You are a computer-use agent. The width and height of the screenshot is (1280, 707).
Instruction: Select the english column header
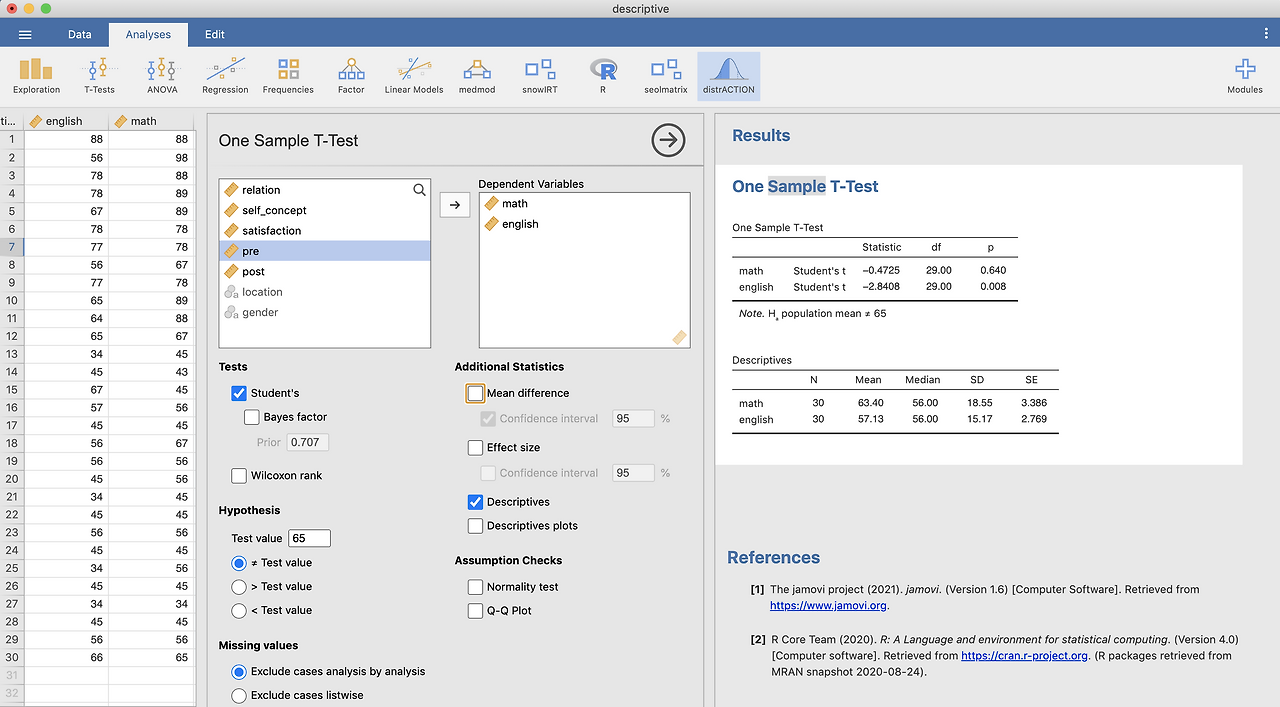[66, 121]
